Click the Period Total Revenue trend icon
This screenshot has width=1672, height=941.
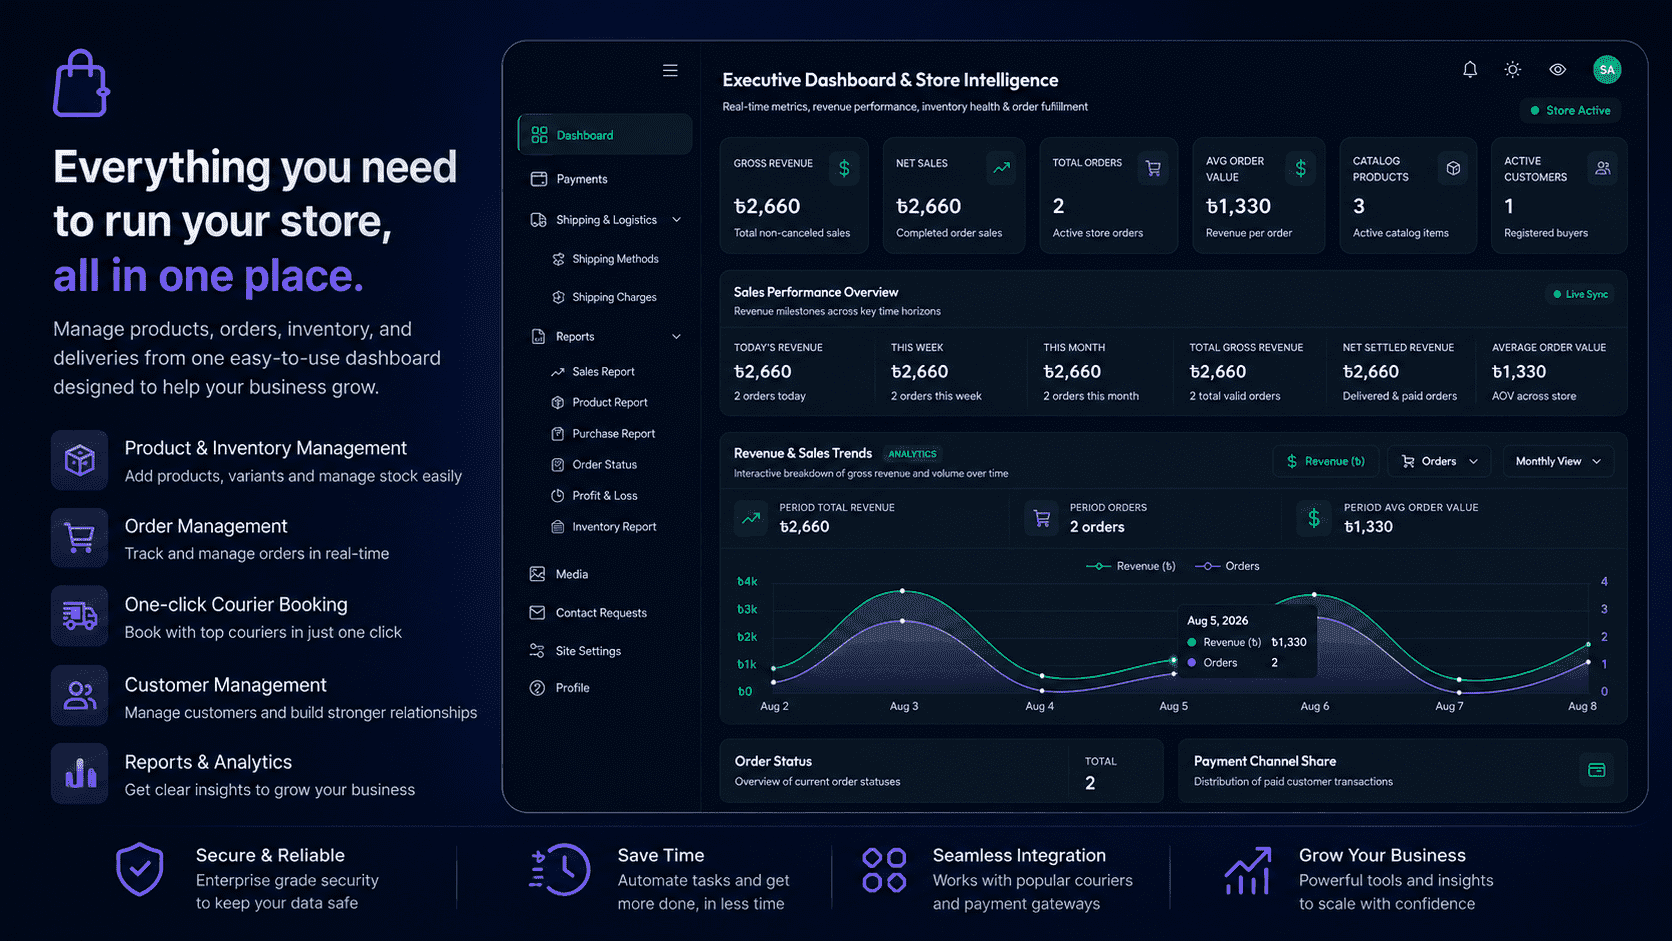click(x=751, y=518)
